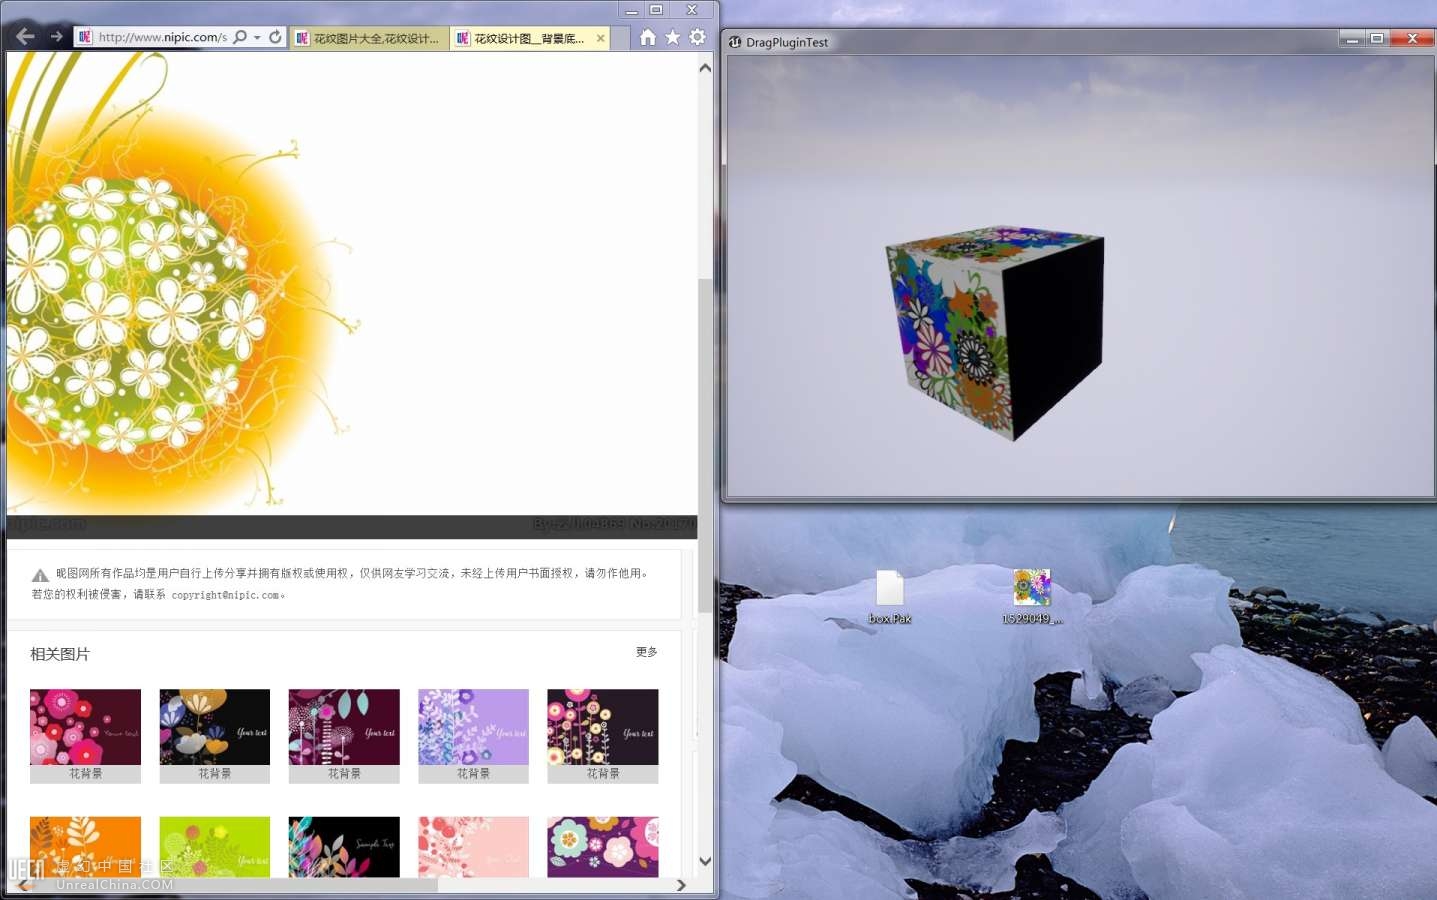Image resolution: width=1437 pixels, height=900 pixels.
Task: Expand the address bar dropdown arrow
Action: click(x=257, y=37)
